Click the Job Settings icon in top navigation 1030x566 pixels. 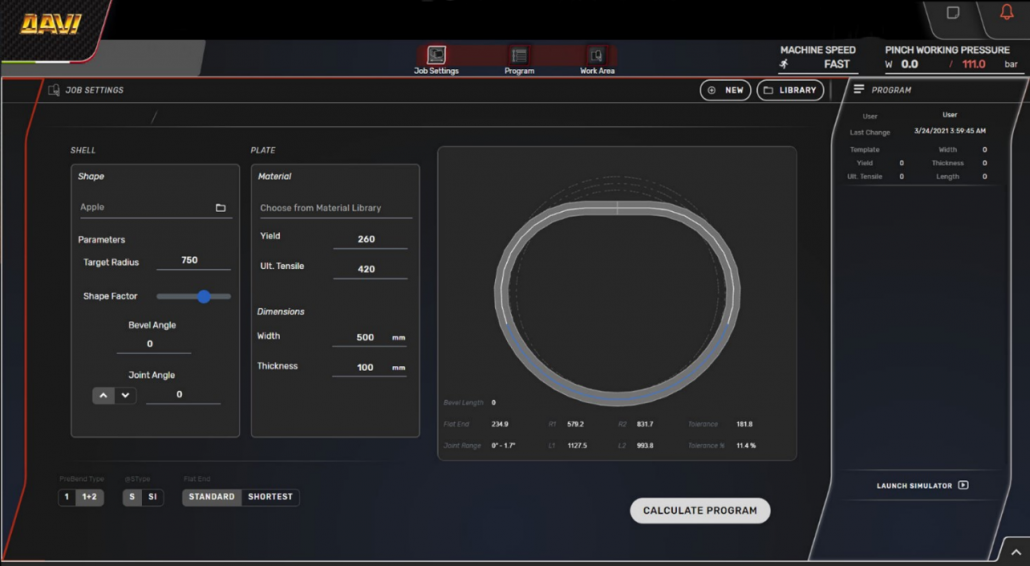pyautogui.click(x=436, y=56)
